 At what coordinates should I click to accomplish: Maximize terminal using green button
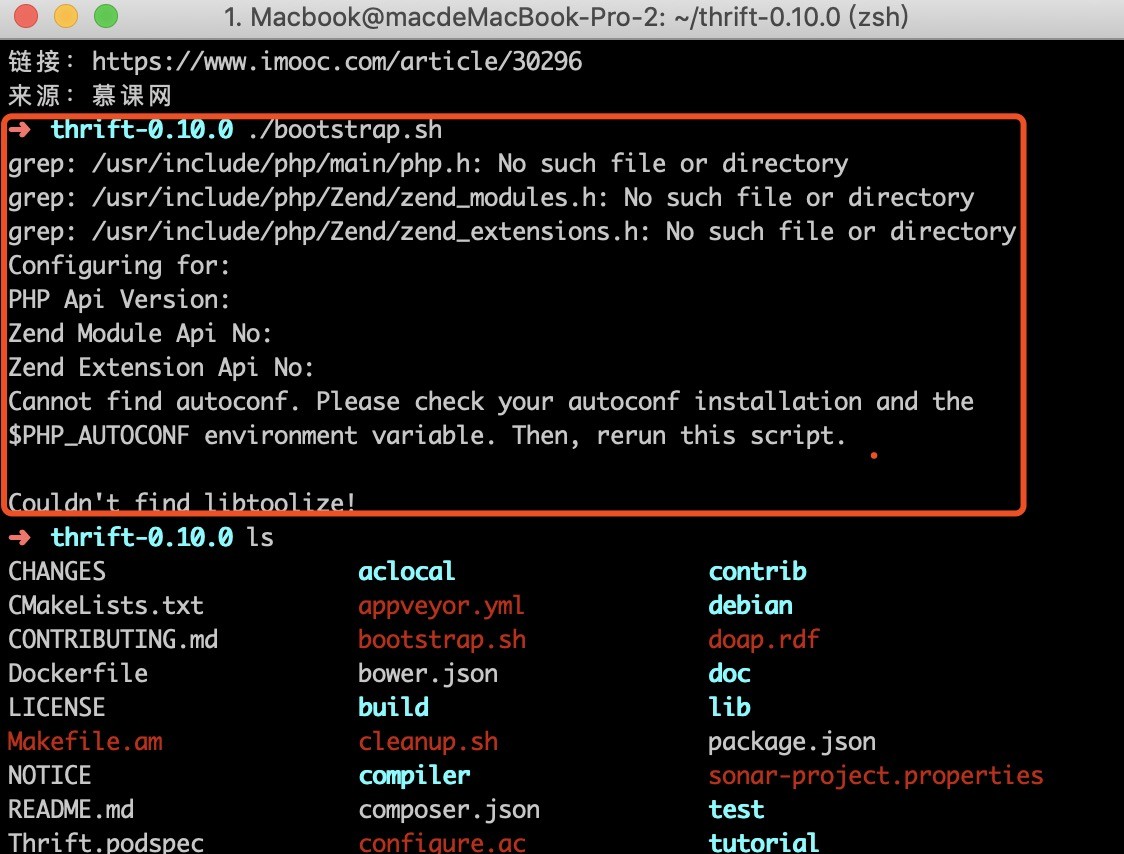(x=105, y=16)
